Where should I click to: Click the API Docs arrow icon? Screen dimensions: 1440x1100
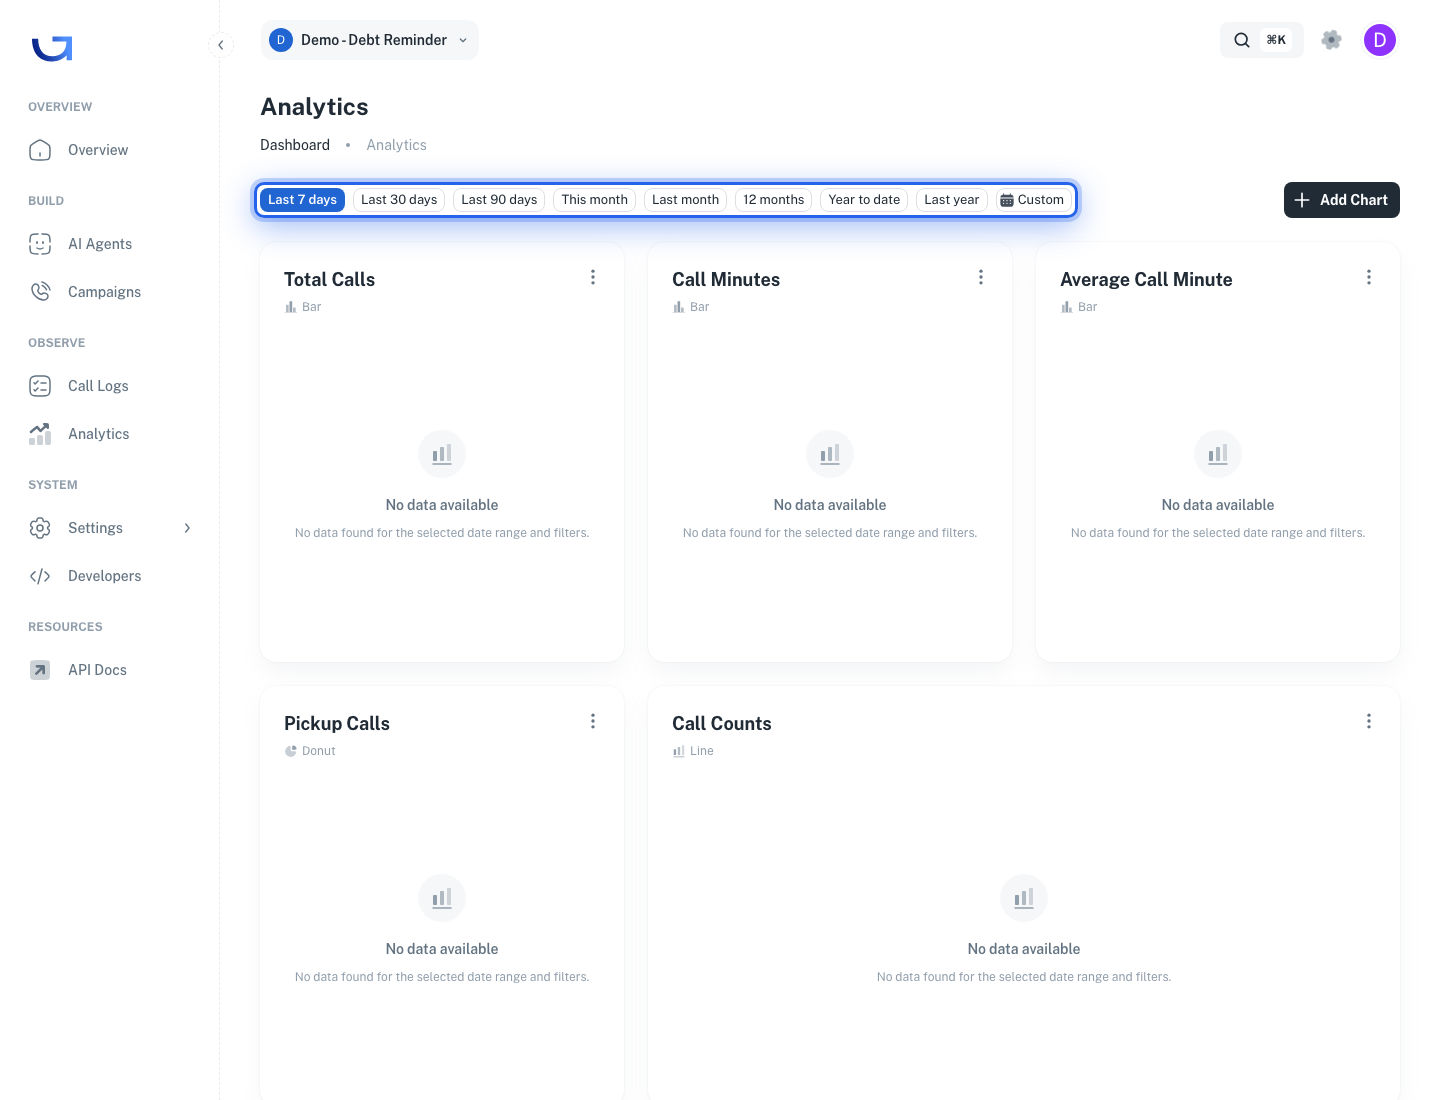tap(40, 670)
